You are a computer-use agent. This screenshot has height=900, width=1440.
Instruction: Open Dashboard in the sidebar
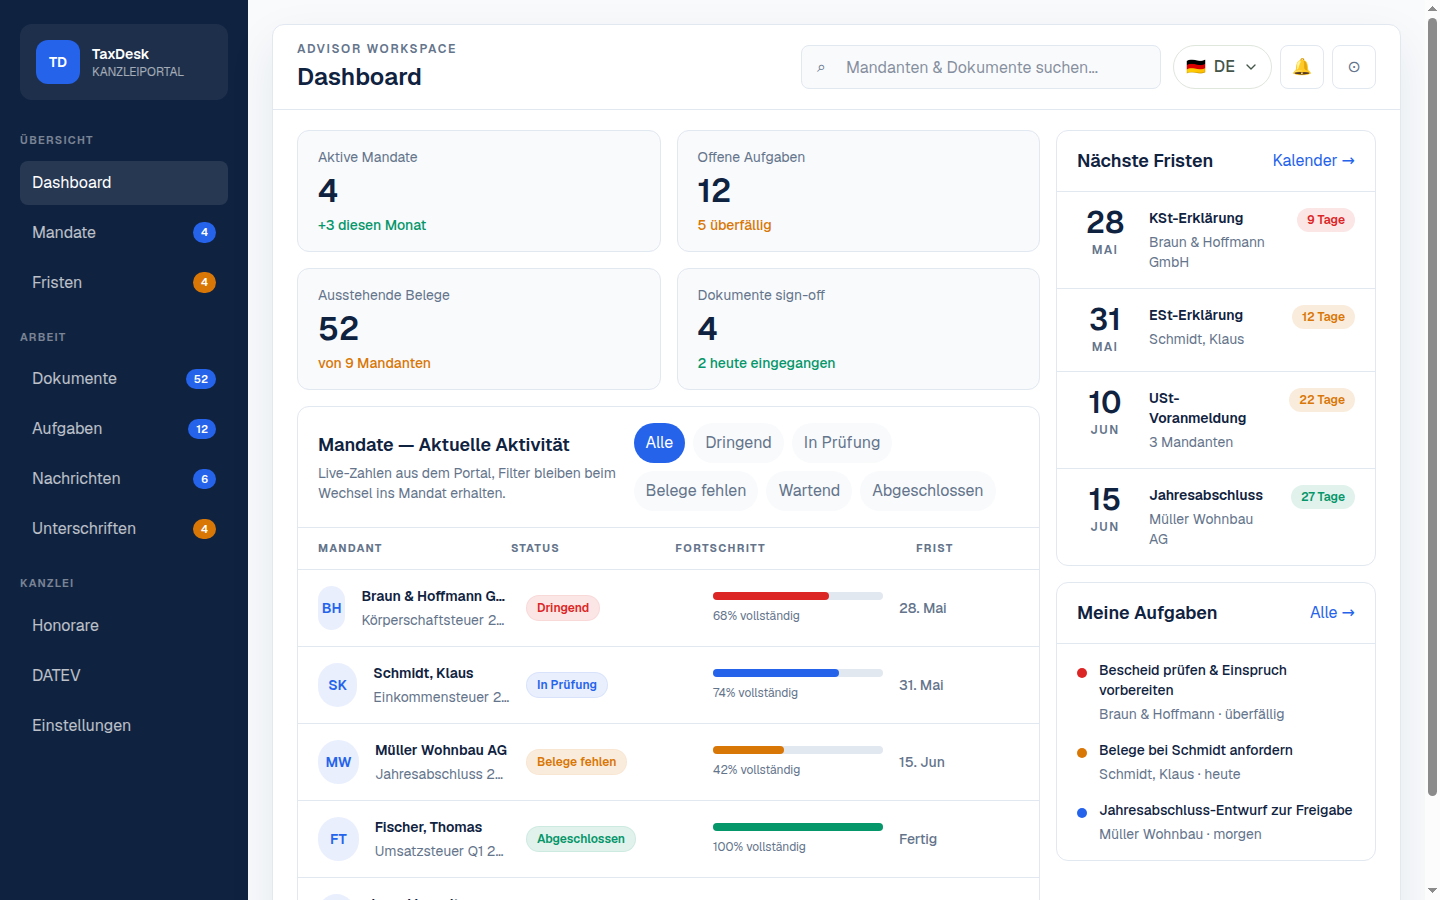click(x=124, y=183)
